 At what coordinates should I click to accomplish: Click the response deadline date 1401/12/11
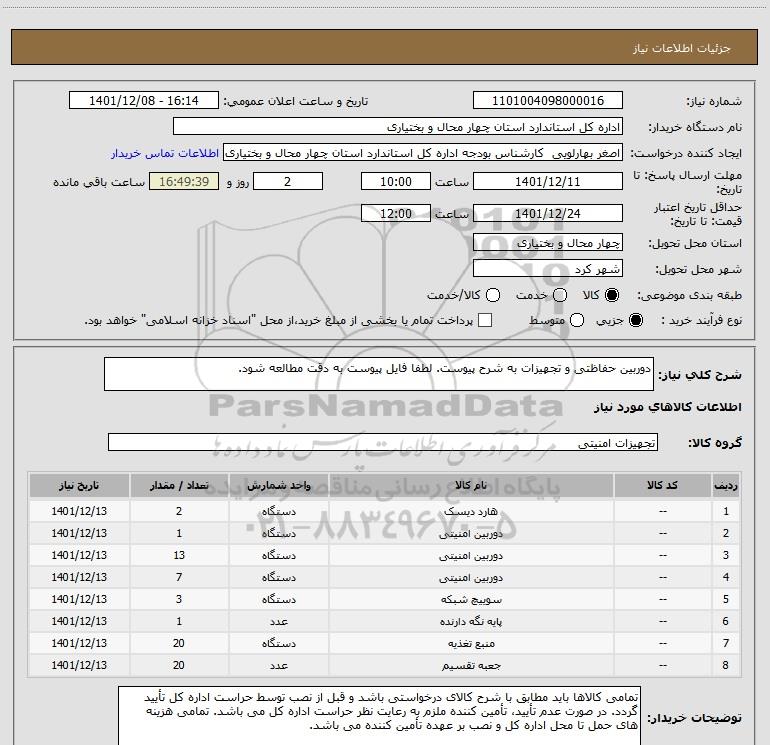(x=548, y=181)
